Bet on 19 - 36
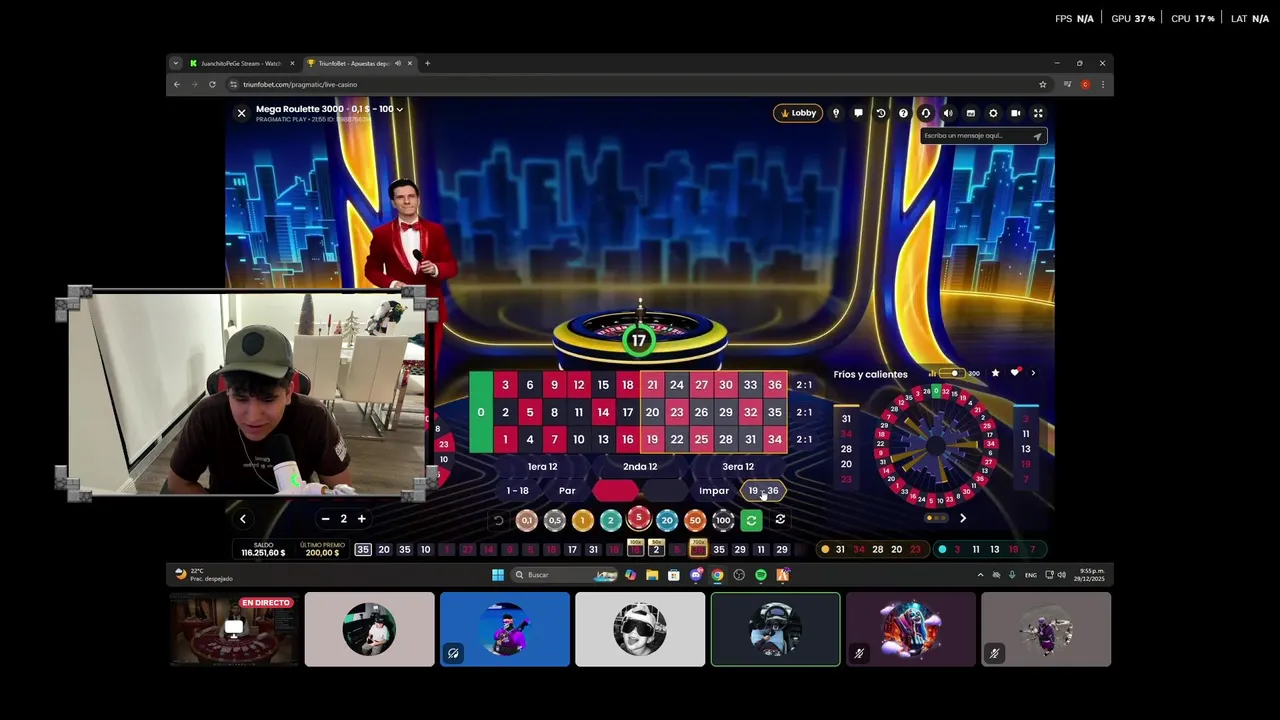The image size is (1280, 720). 763,491
